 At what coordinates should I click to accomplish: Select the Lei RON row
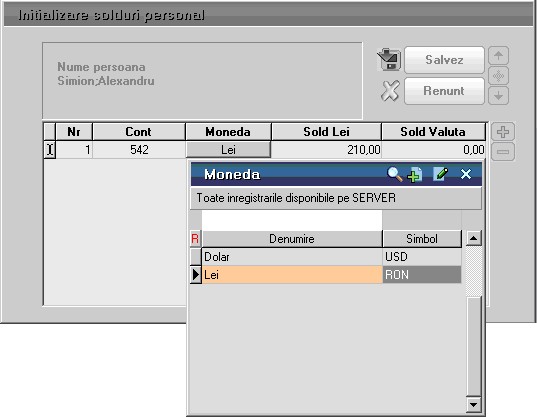(332, 275)
